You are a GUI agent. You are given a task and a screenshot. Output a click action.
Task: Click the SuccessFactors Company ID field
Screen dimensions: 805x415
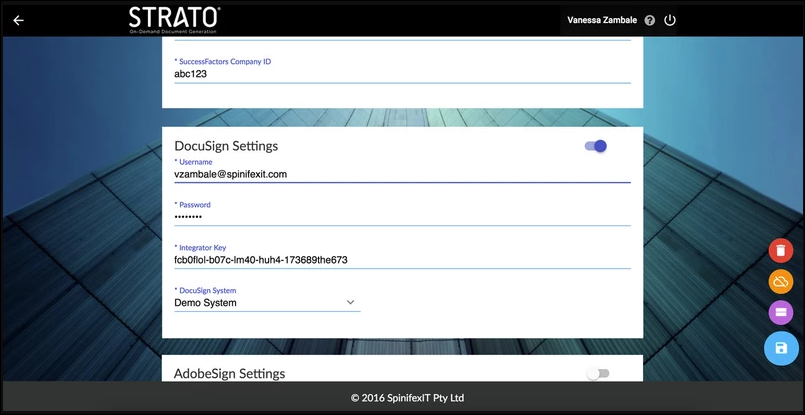coord(400,73)
